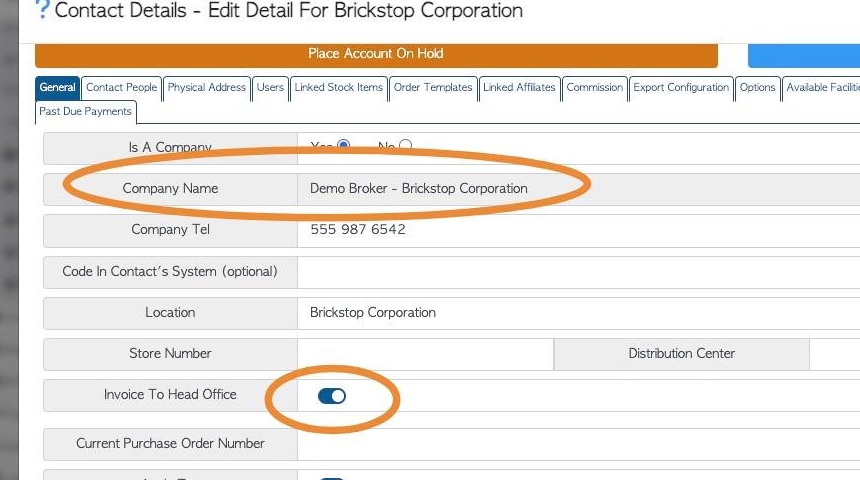The width and height of the screenshot is (860, 480).
Task: Click the orange Place Account On Hold button
Action: [x=376, y=54]
